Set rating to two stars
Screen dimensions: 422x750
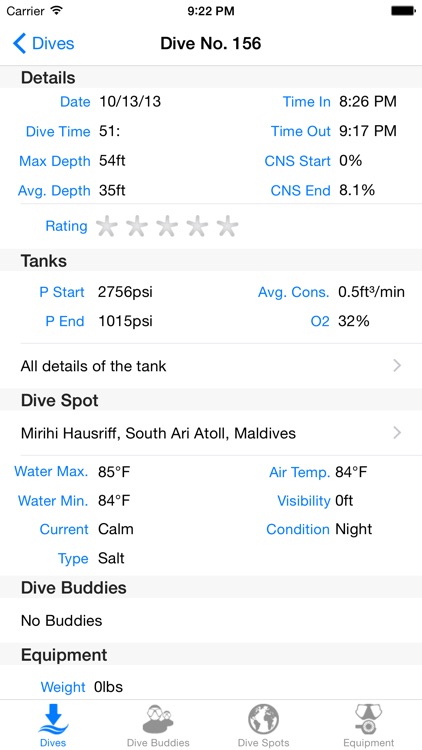tap(137, 226)
